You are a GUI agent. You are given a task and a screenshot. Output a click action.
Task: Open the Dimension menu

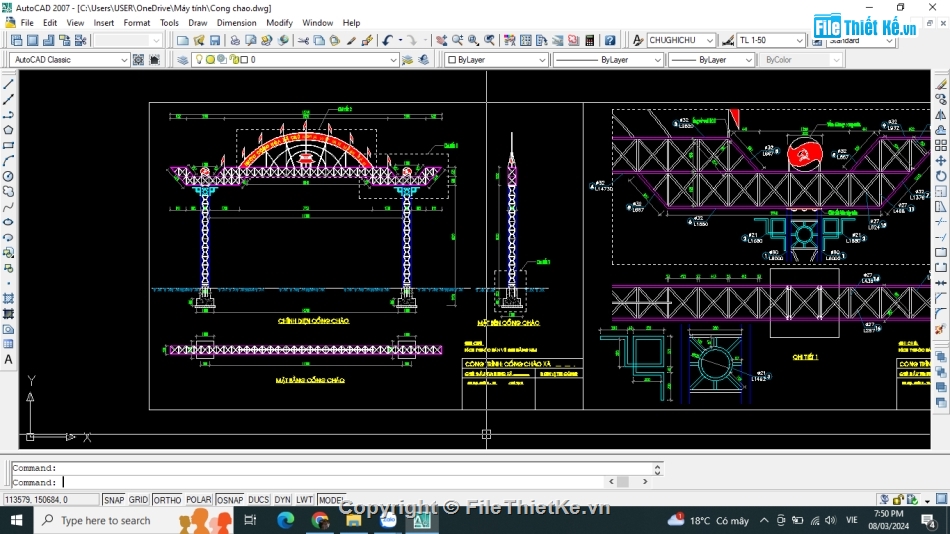coord(236,23)
